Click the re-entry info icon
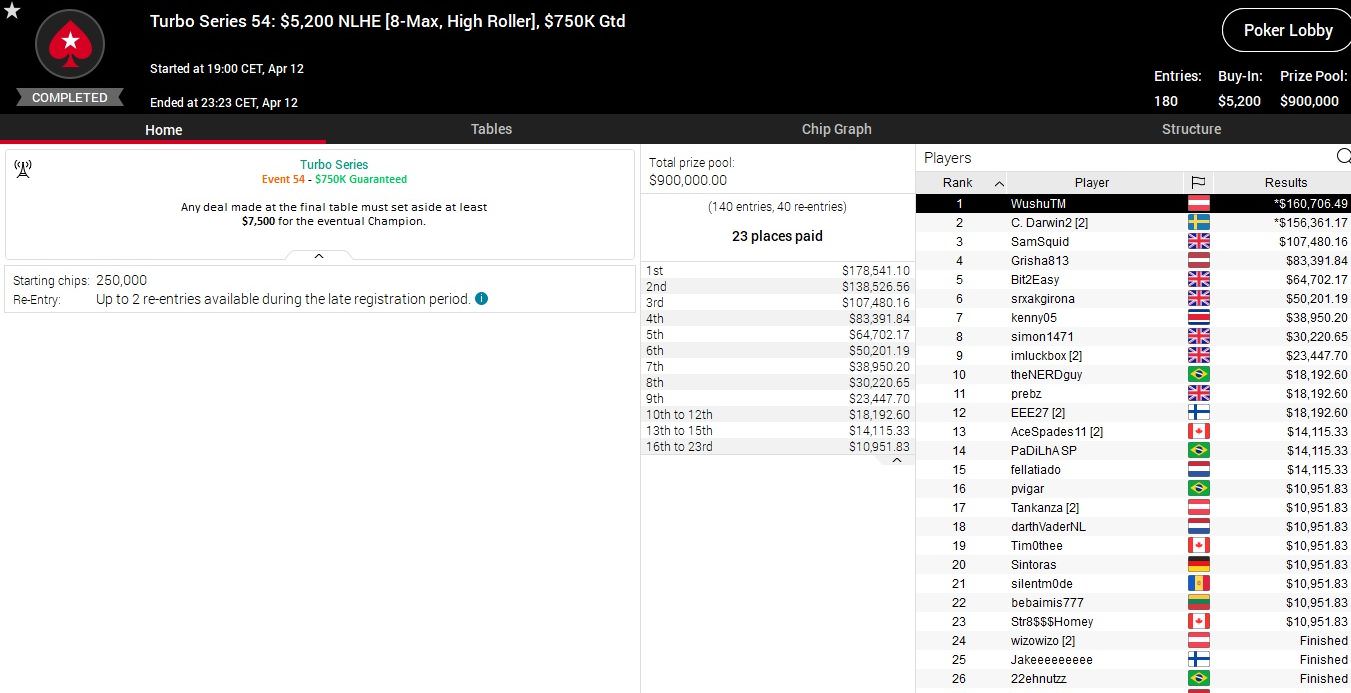Image resolution: width=1351 pixels, height=693 pixels. 481,298
